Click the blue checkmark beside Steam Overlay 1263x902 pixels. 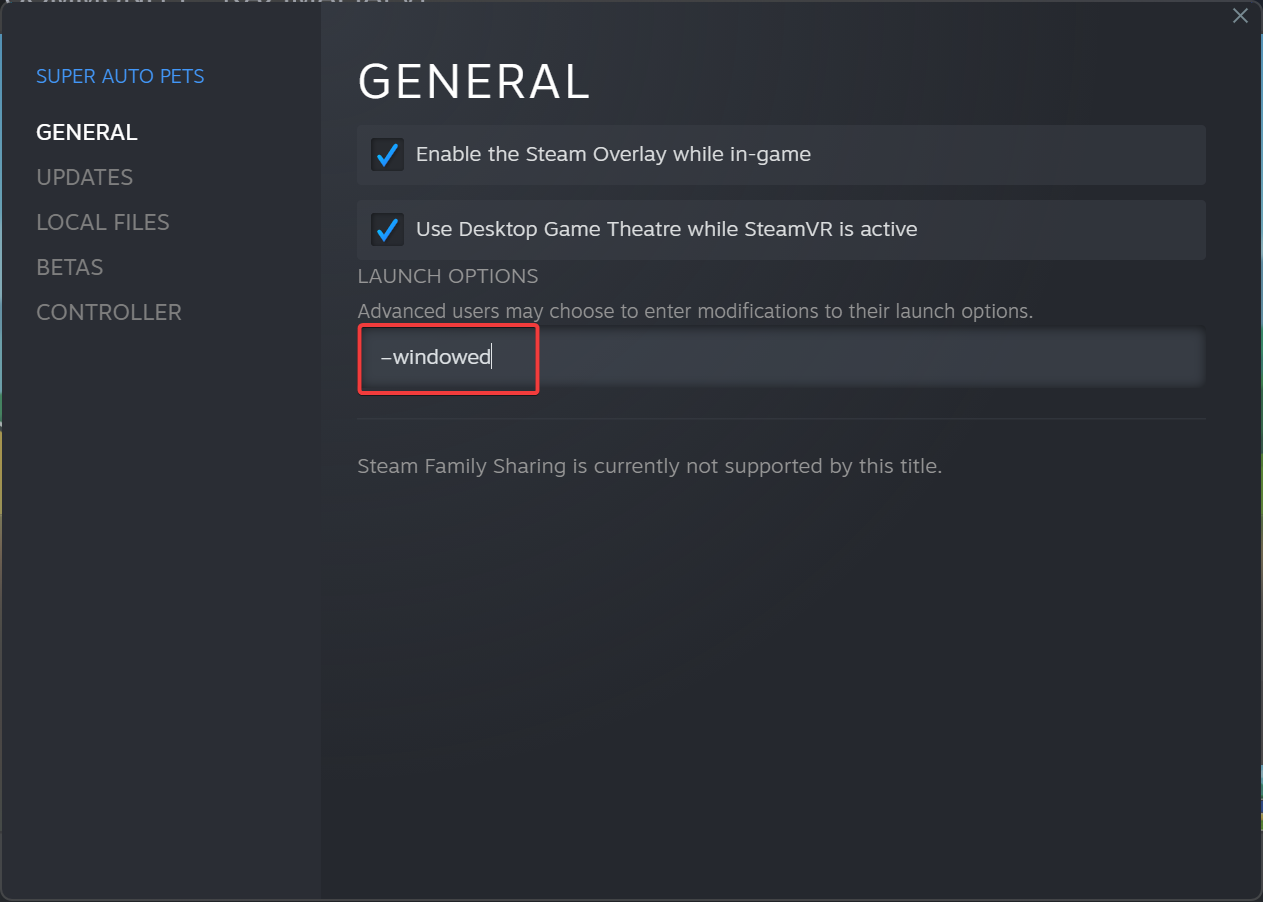[387, 155]
